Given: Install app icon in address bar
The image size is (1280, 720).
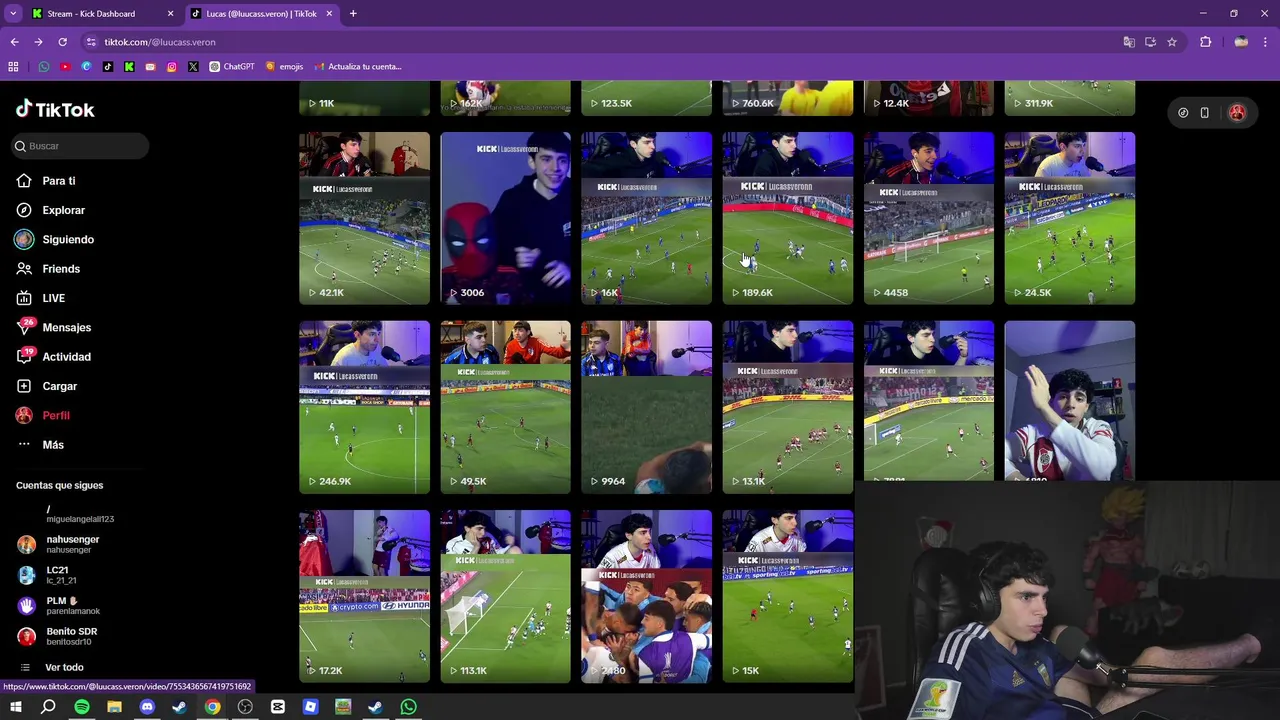Looking at the screenshot, I should tap(1150, 42).
